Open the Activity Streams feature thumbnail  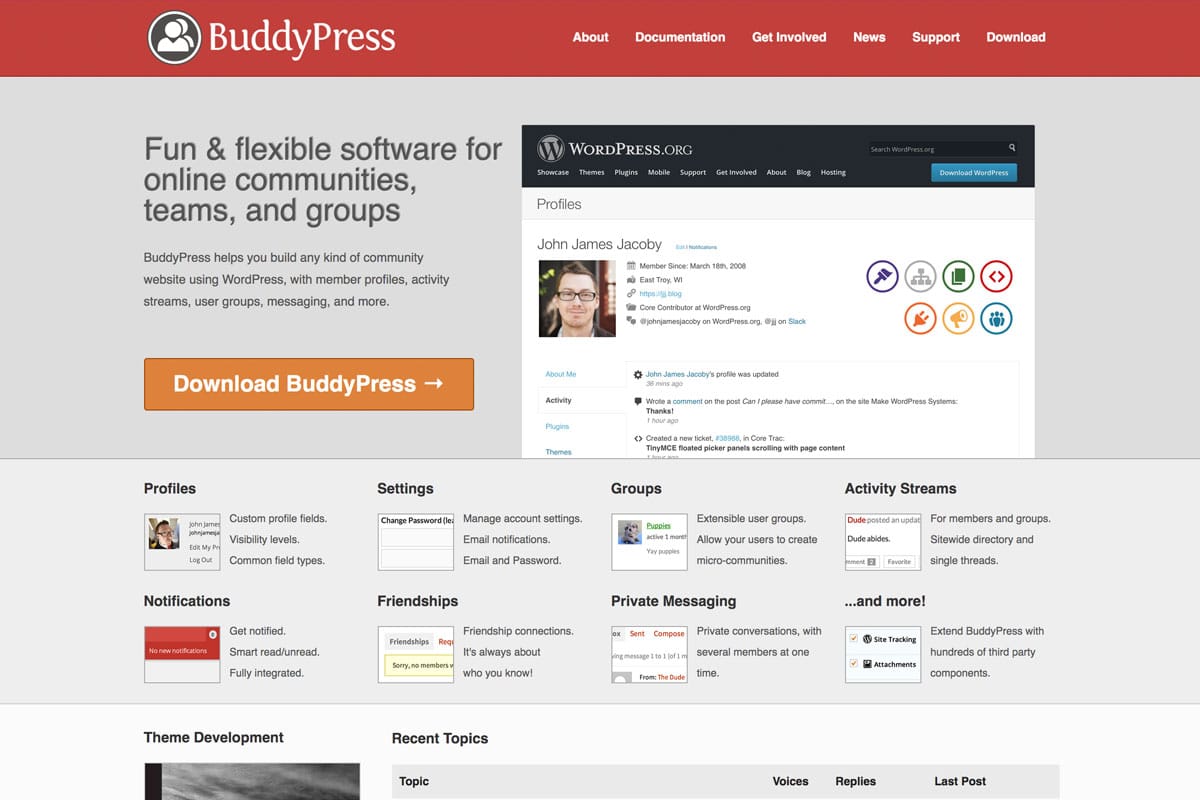click(883, 542)
